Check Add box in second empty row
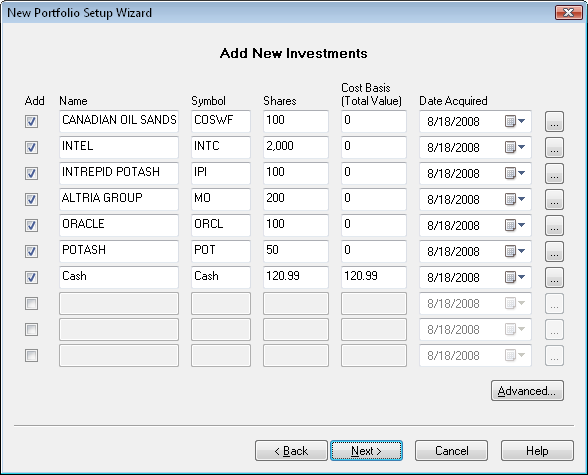The image size is (588, 475). tap(32, 329)
